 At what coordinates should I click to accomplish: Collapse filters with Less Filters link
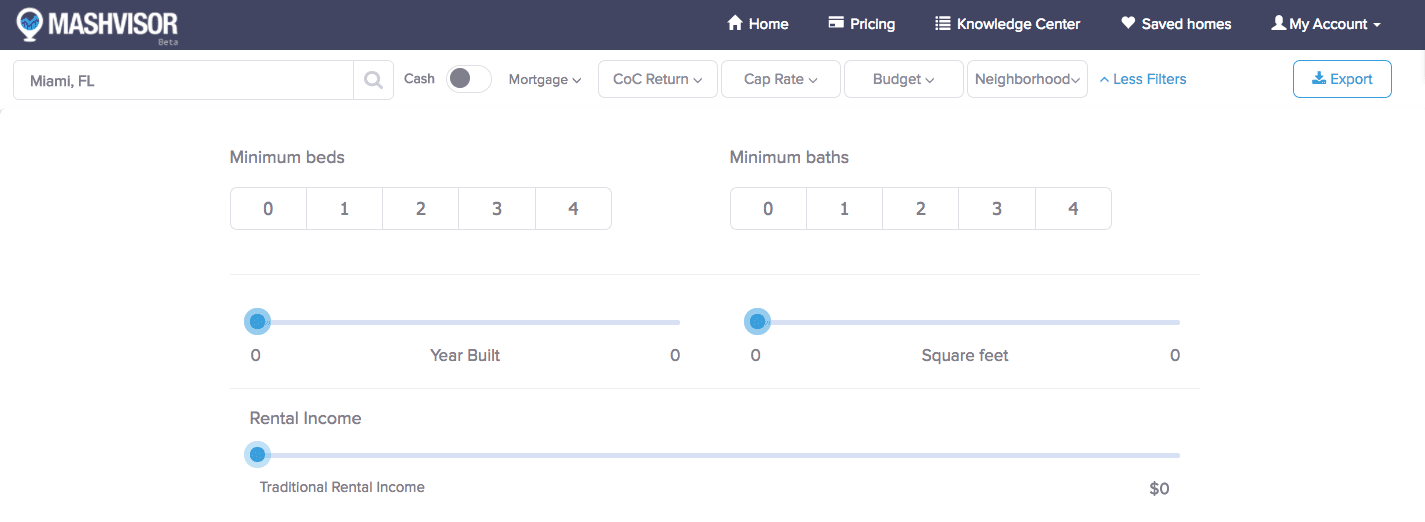(x=1143, y=79)
